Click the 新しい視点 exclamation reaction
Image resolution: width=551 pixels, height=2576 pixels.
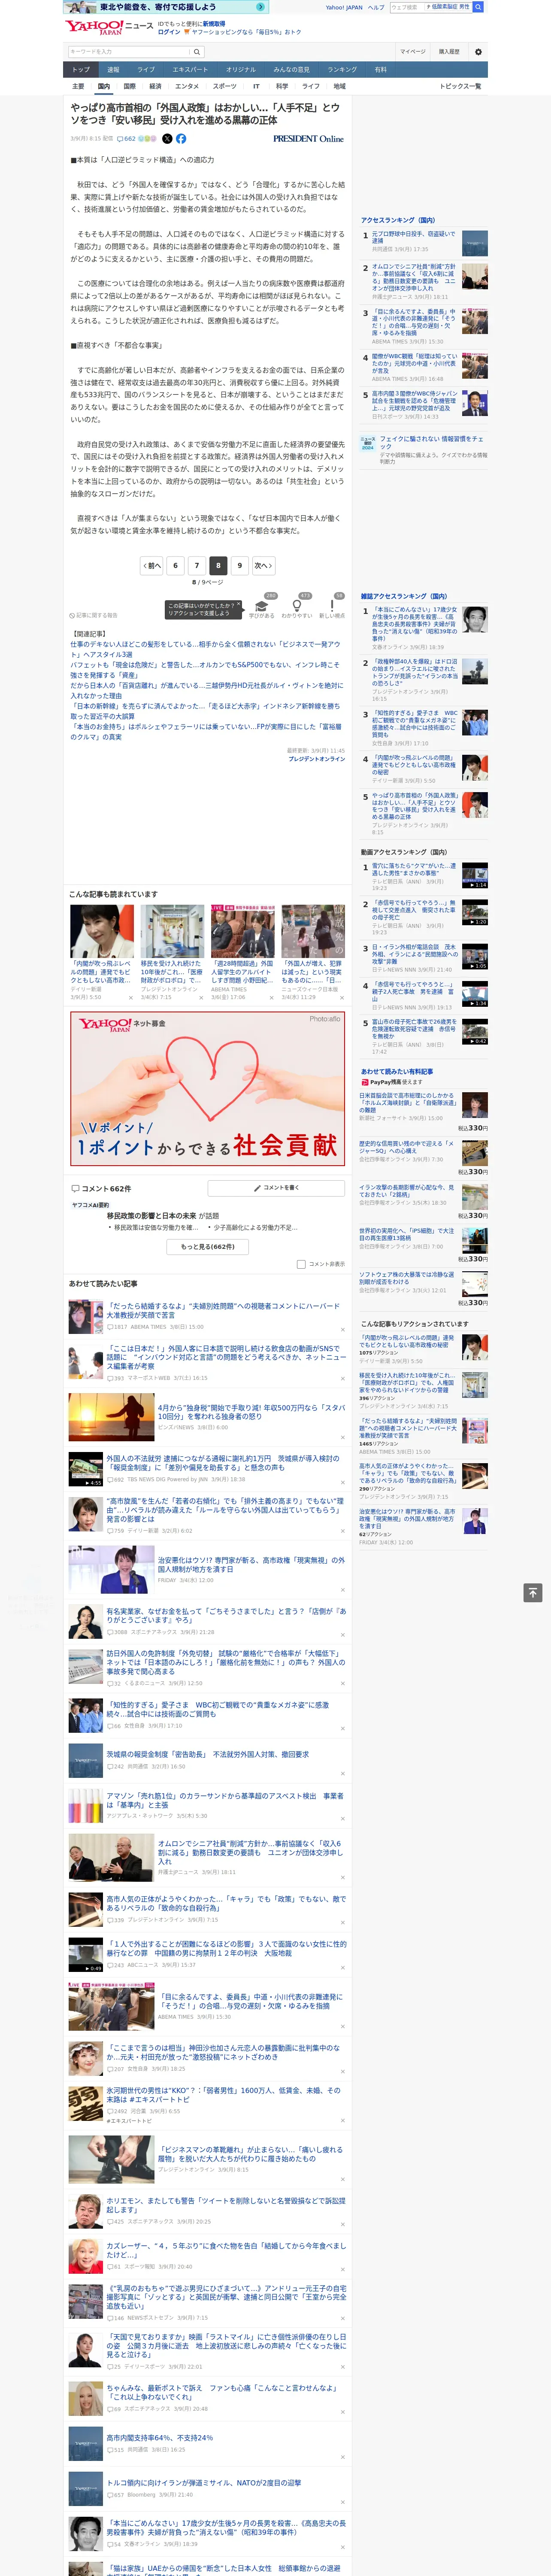[332, 609]
